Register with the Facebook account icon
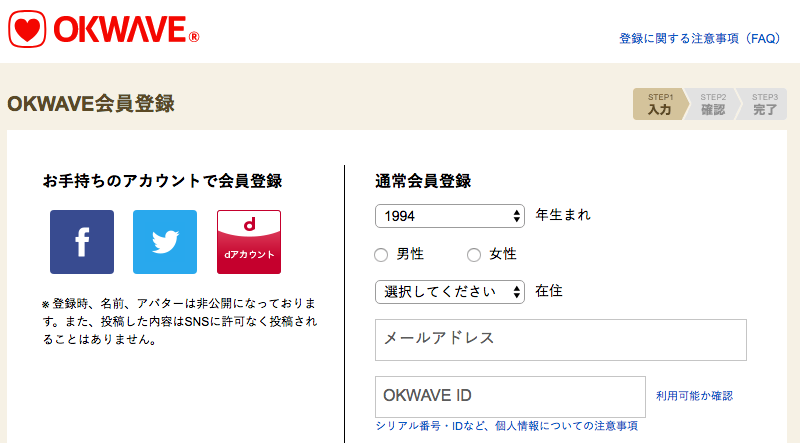800x443 pixels. point(82,242)
